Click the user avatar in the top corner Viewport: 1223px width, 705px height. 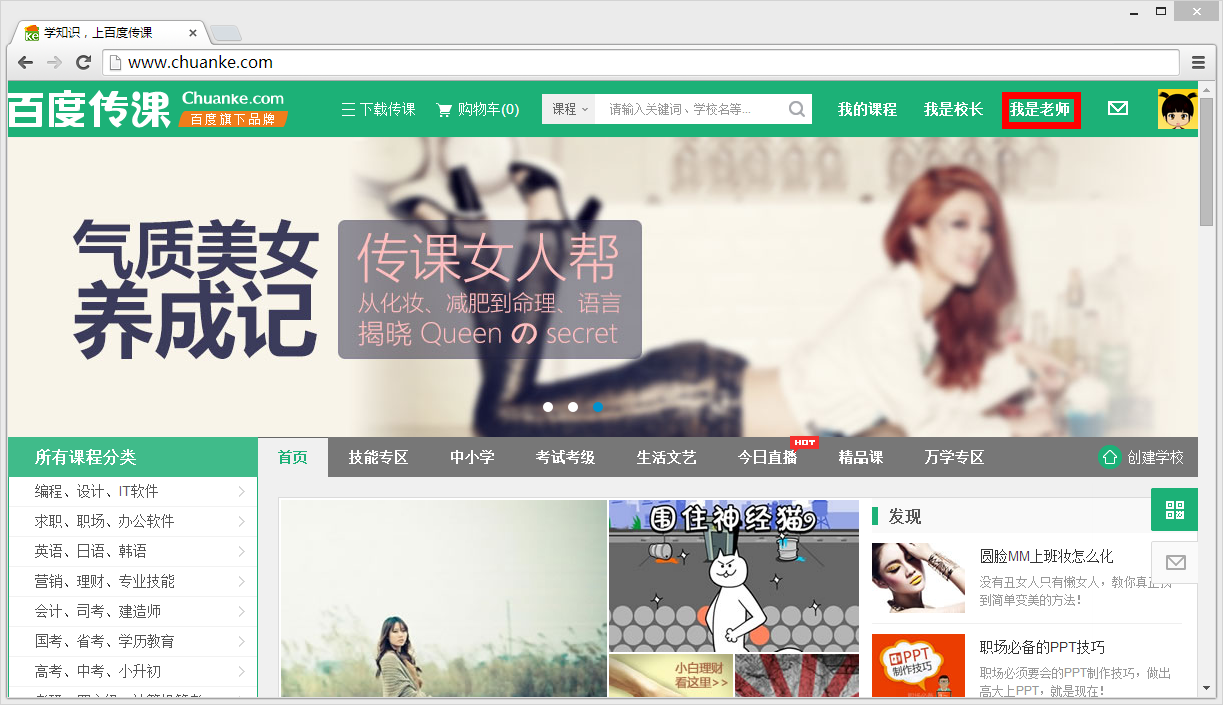click(1176, 108)
